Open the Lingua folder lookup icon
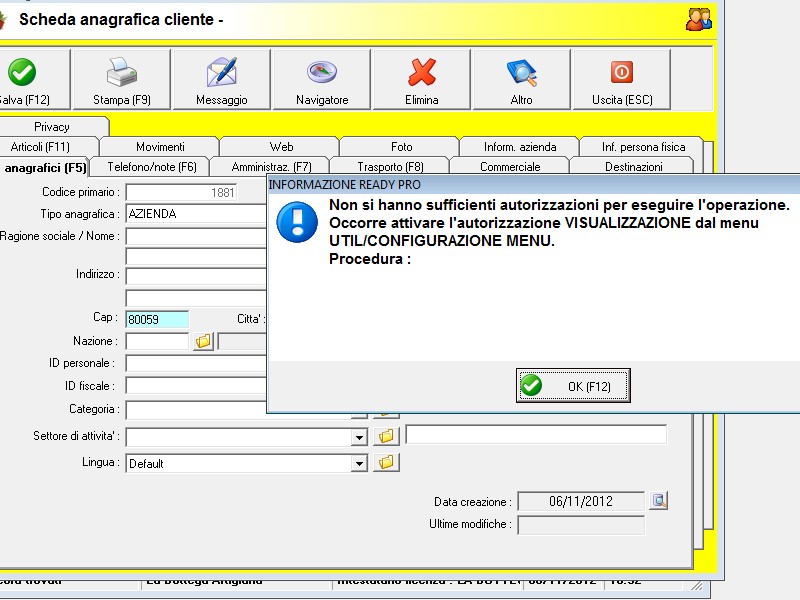This screenshot has height=600, width=800. click(386, 463)
